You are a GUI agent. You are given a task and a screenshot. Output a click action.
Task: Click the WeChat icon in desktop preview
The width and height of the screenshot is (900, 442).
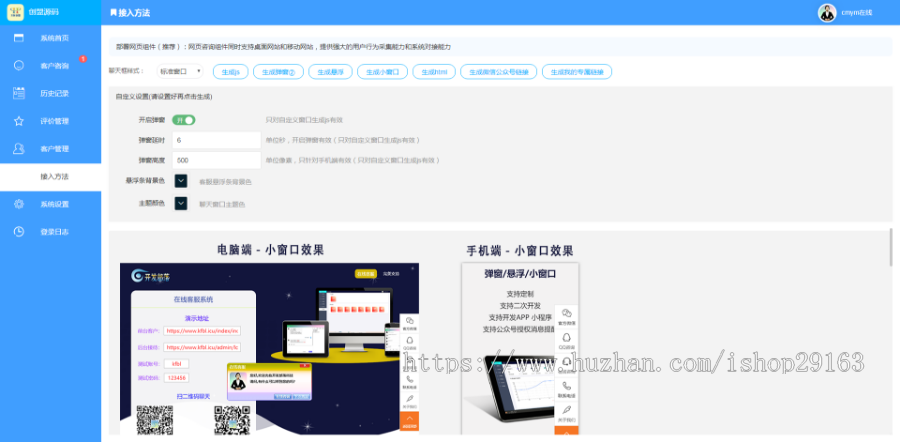tap(409, 321)
